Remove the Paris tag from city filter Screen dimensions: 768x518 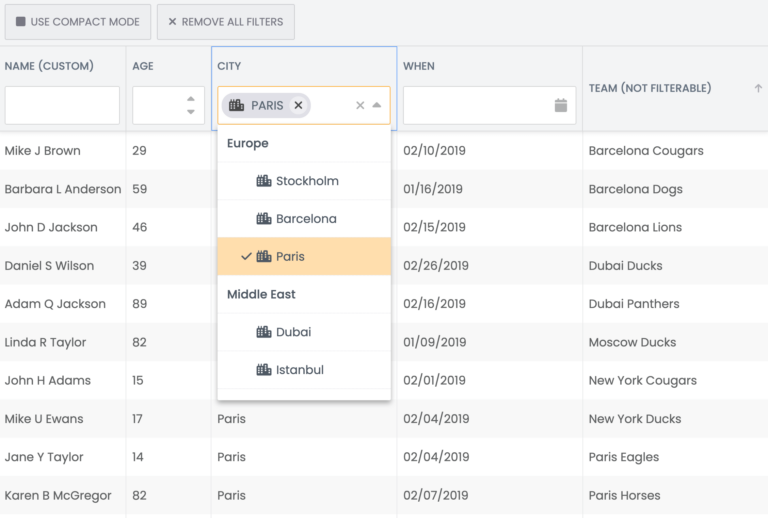point(298,105)
